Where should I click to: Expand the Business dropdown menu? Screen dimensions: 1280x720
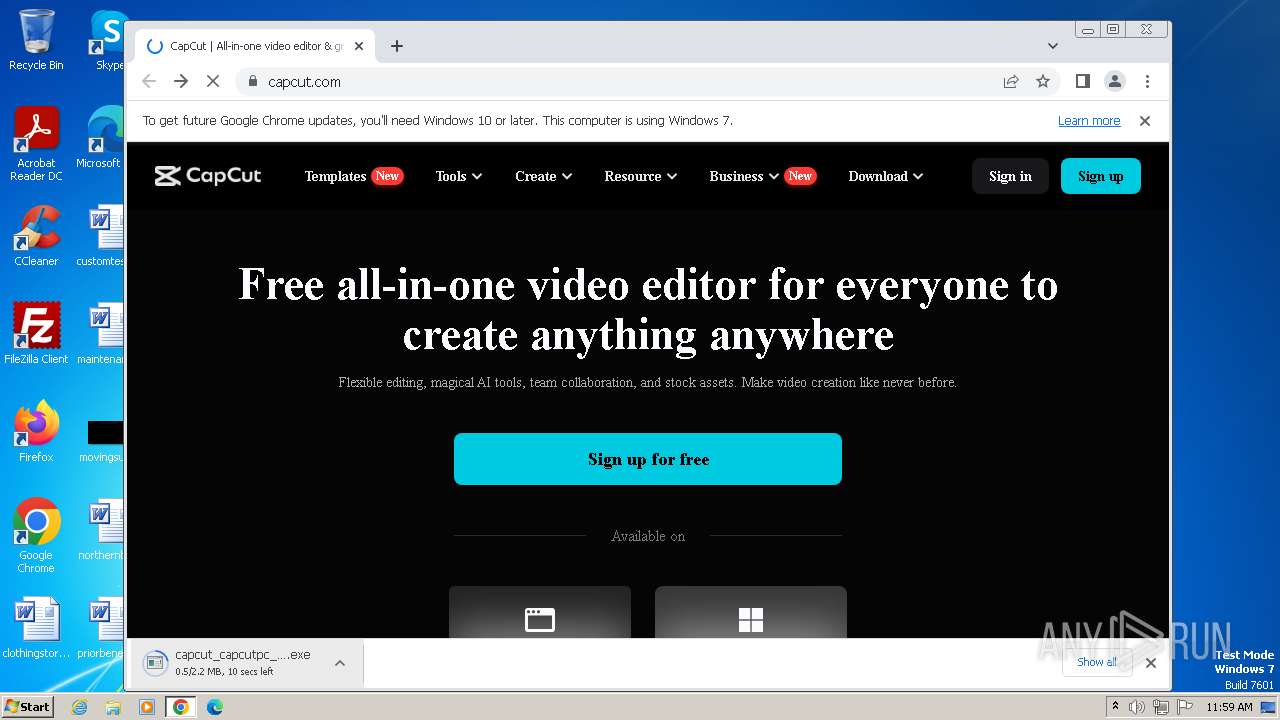pos(744,176)
